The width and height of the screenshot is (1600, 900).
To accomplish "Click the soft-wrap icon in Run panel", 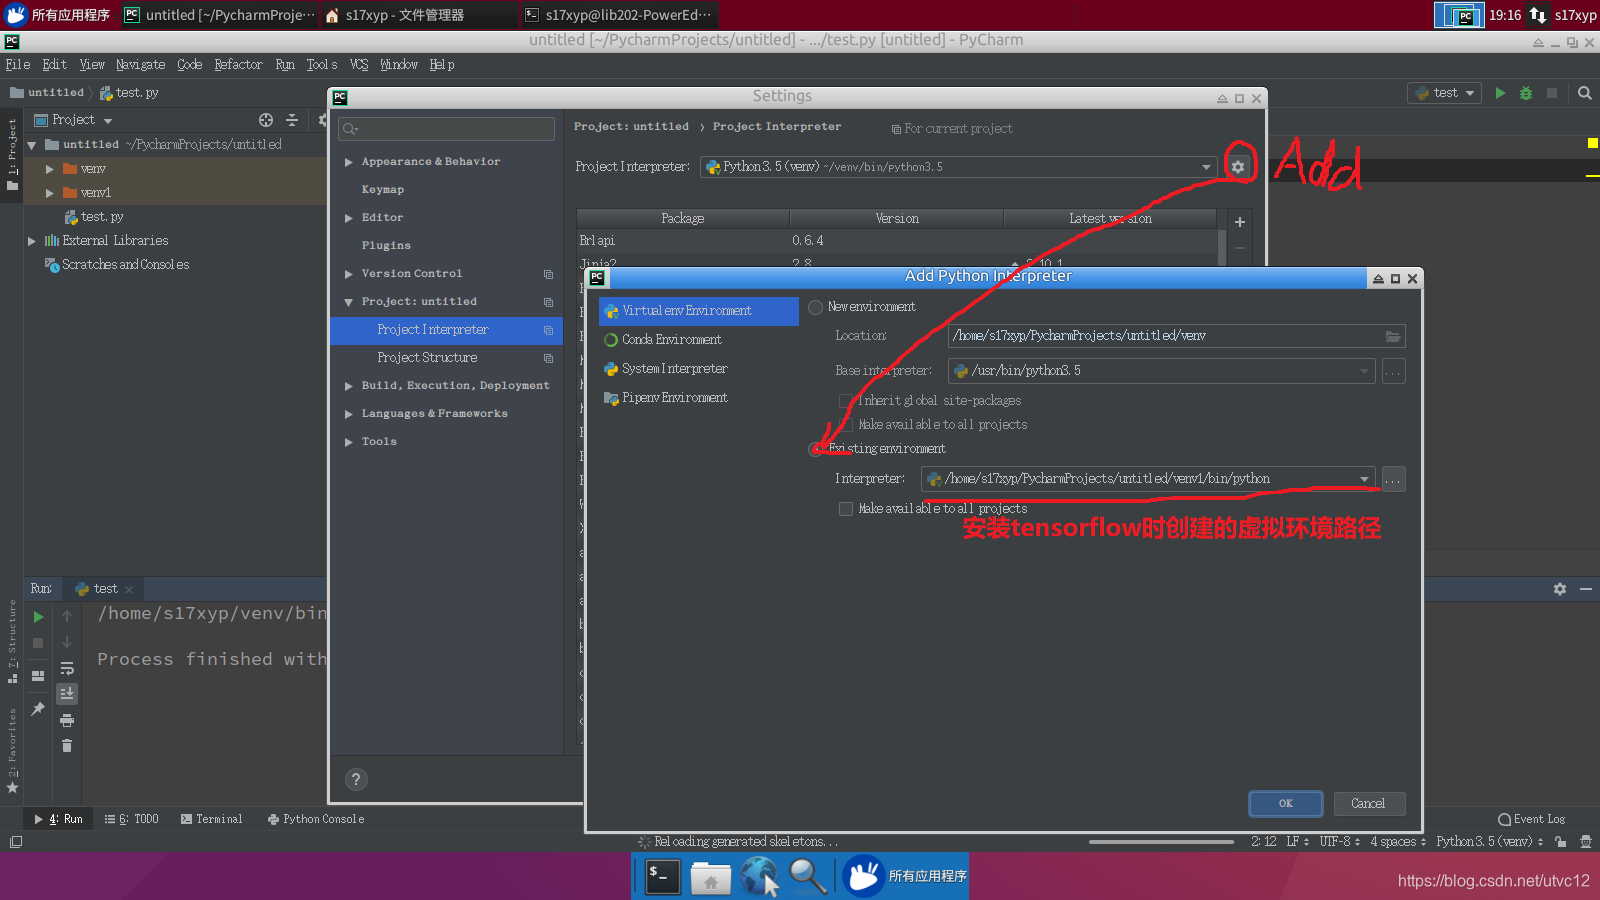I will click(x=67, y=668).
